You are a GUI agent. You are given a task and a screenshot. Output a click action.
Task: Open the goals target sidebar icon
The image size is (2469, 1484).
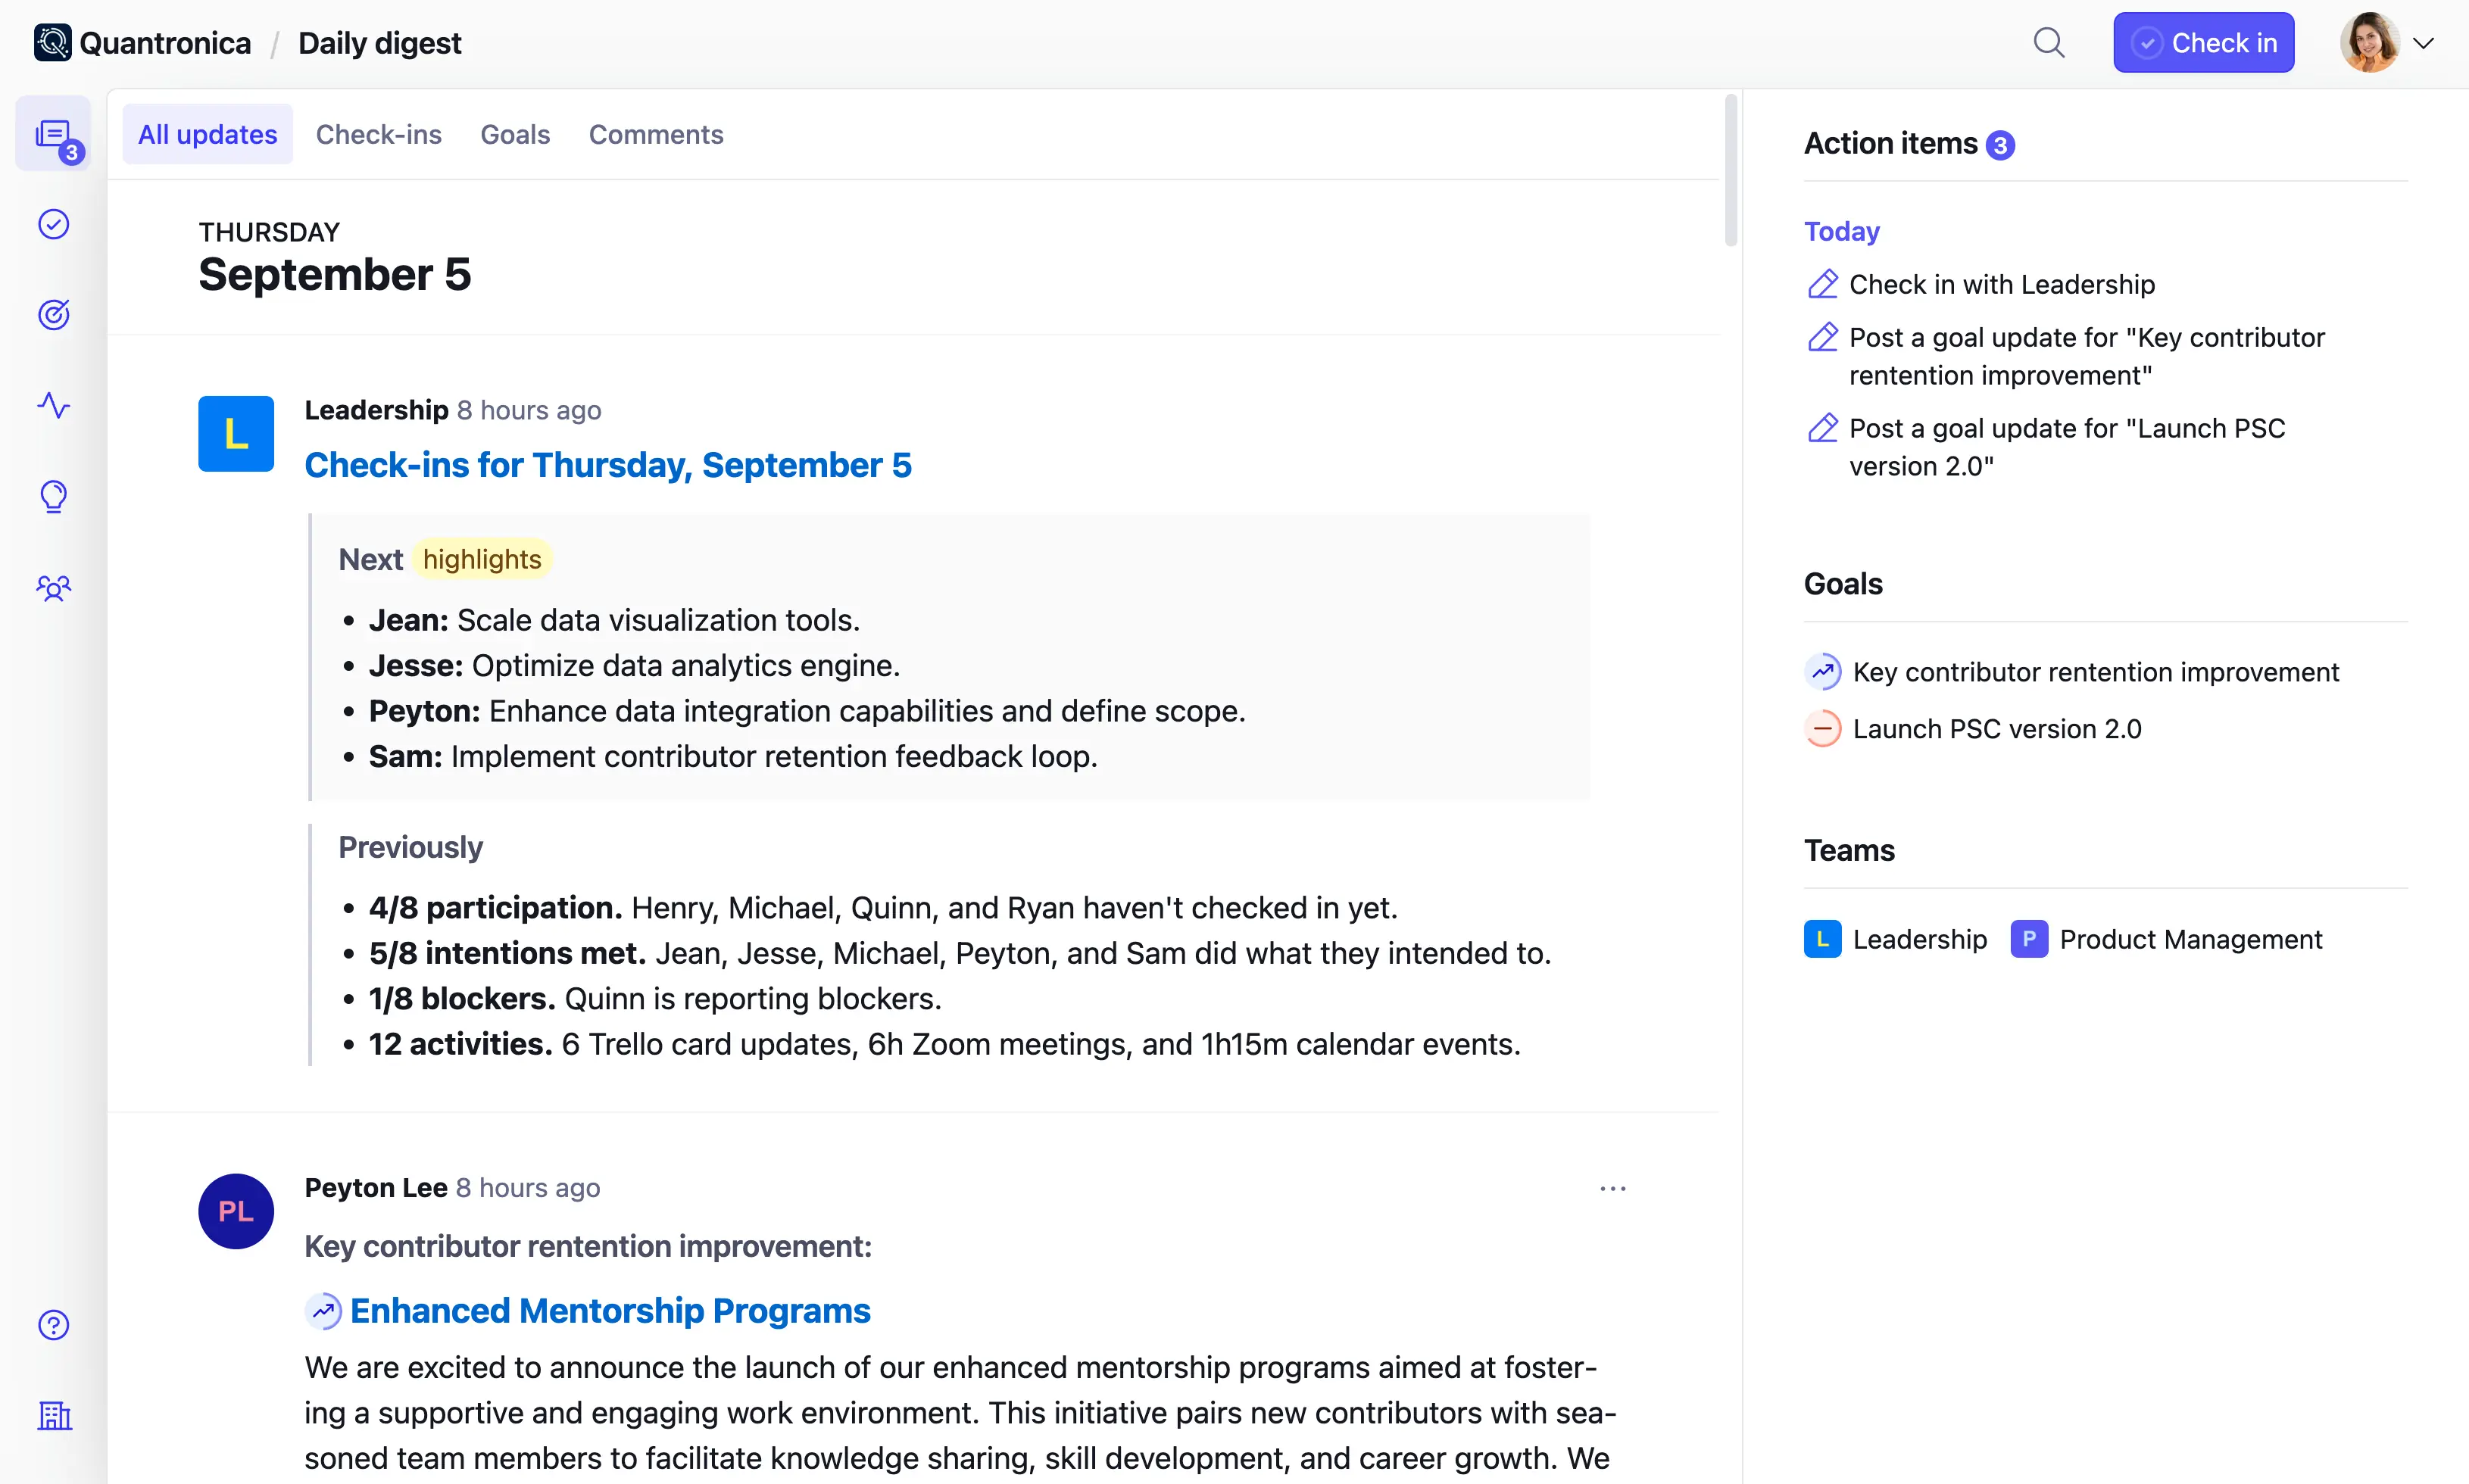pyautogui.click(x=53, y=315)
